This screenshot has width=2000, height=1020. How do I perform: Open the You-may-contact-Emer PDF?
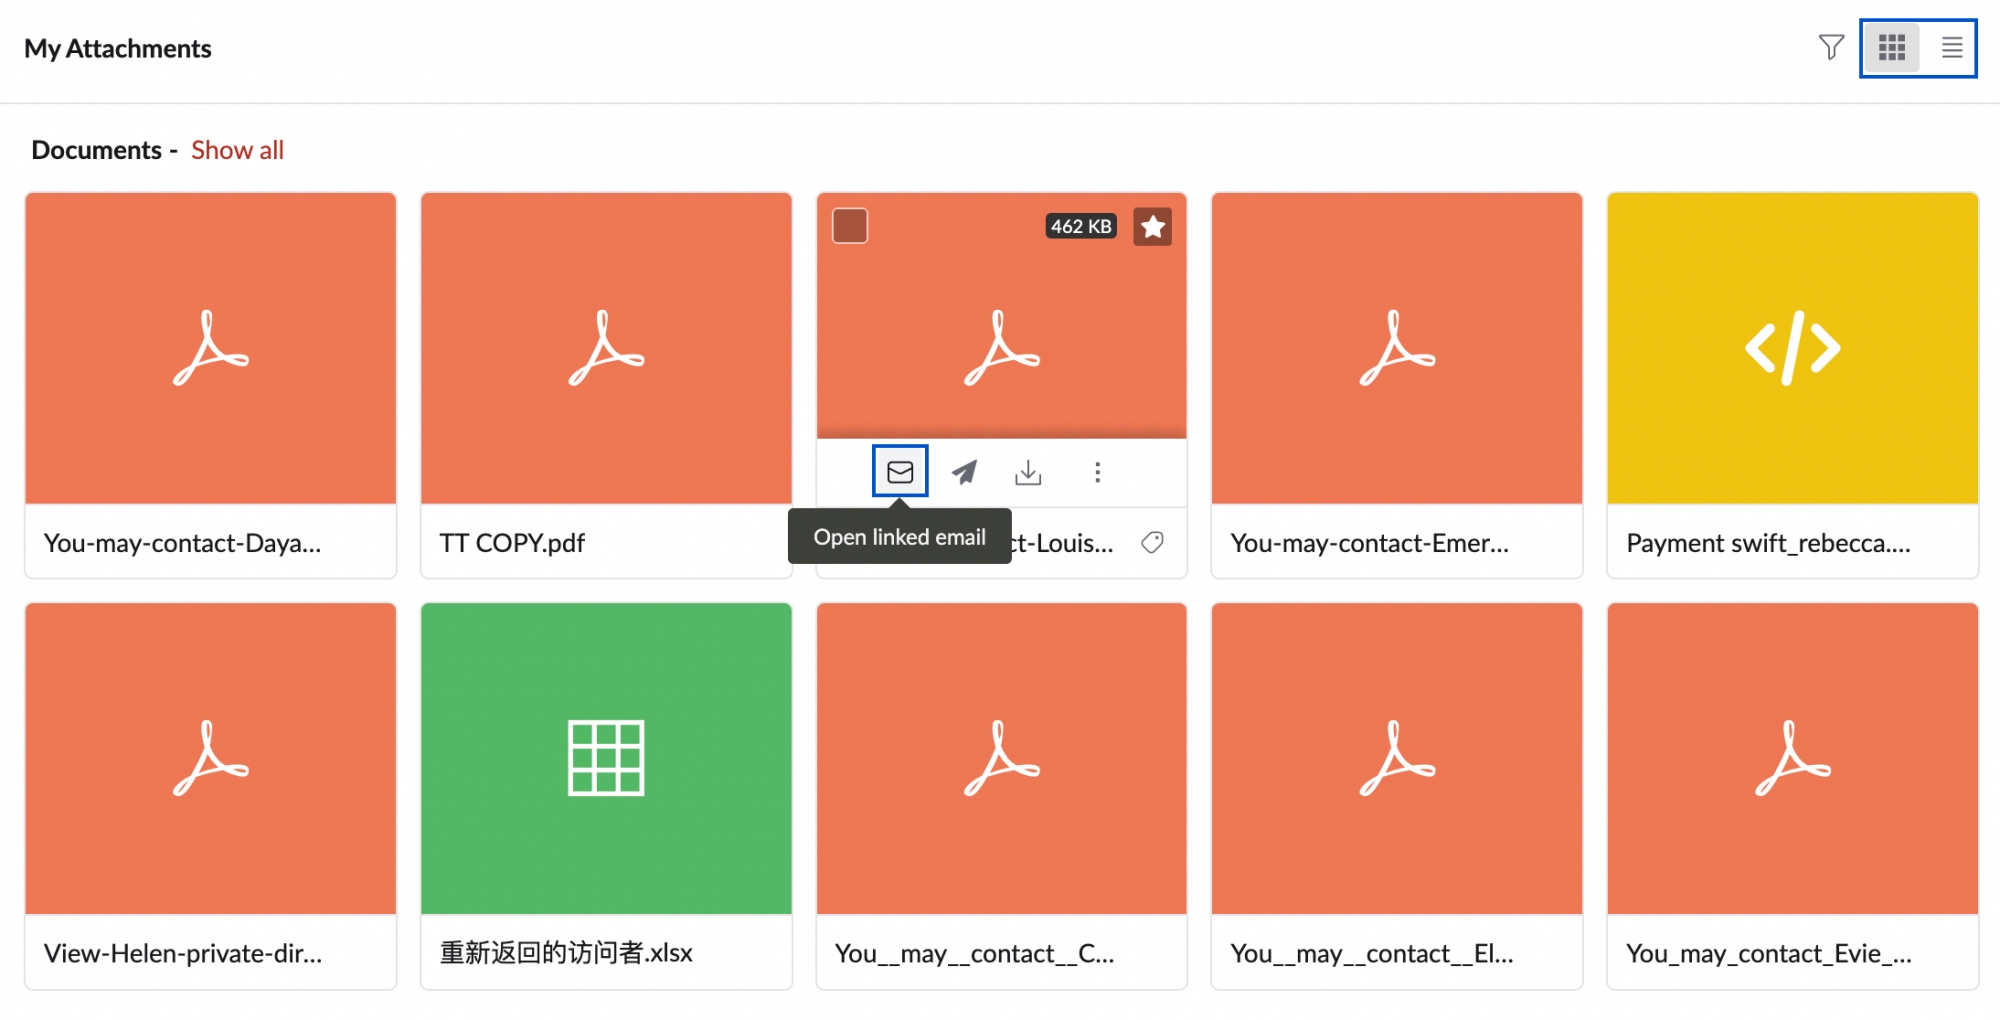pyautogui.click(x=1396, y=348)
